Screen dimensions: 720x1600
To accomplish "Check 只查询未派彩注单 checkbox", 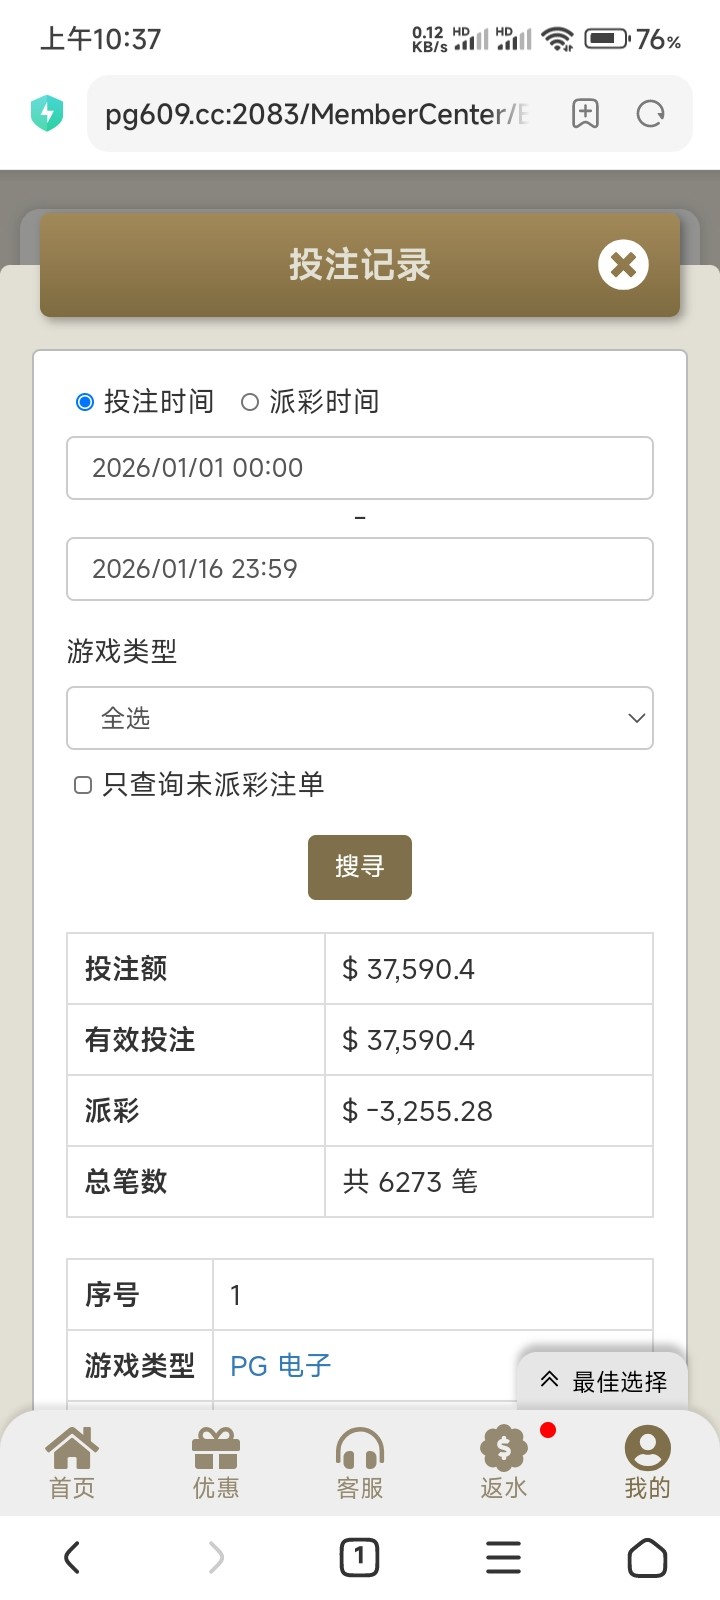I will pos(83,785).
